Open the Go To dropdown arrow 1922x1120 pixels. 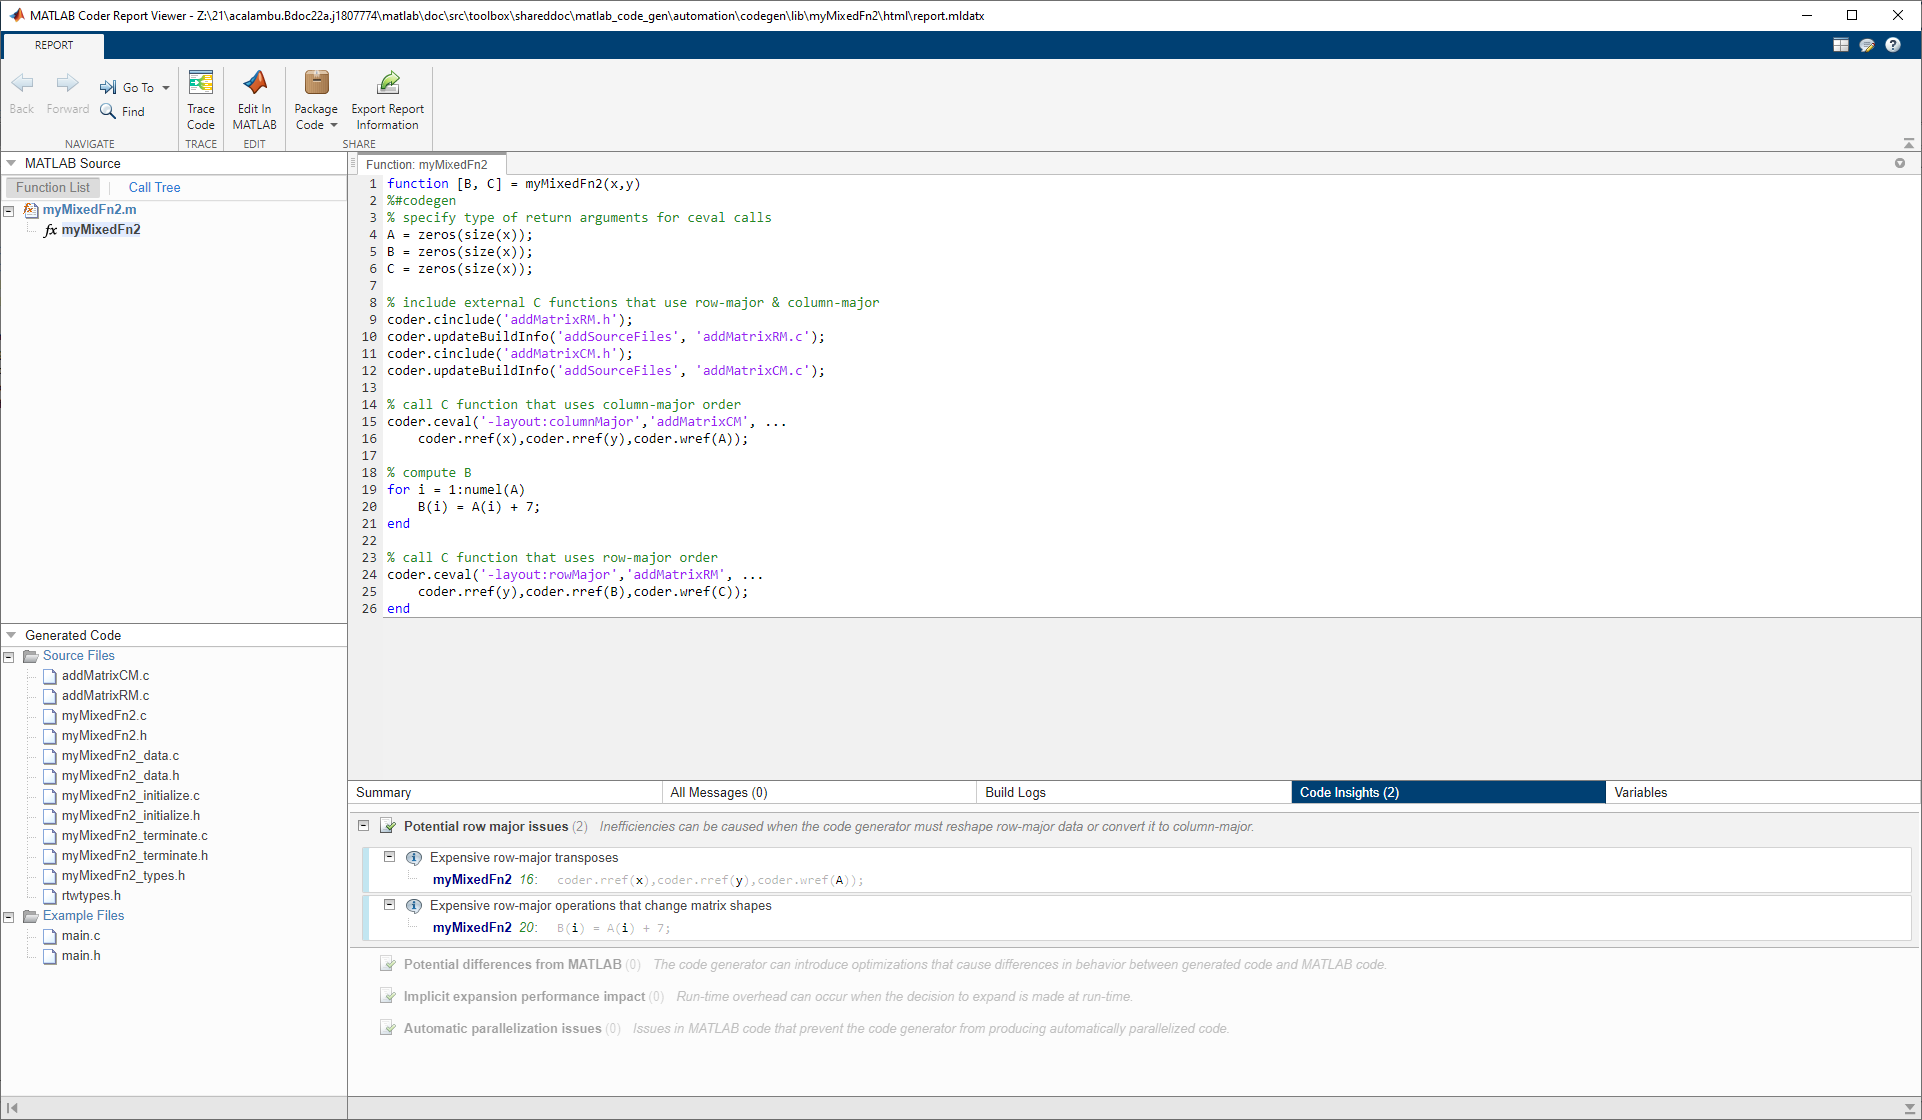(x=166, y=88)
